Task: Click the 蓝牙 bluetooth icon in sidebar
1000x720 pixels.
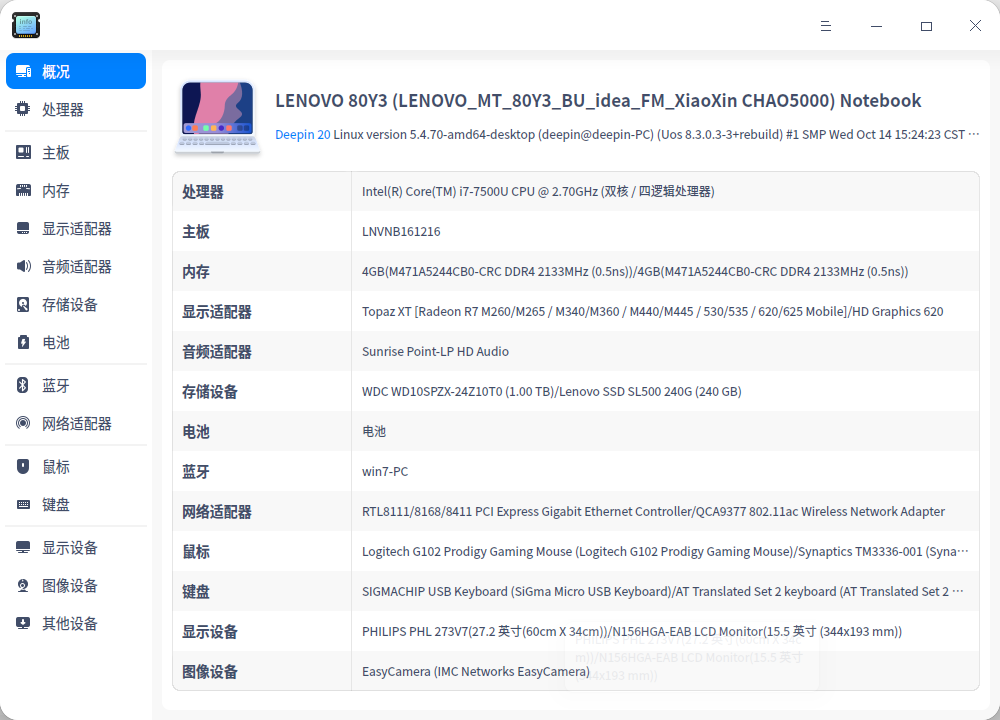Action: coord(23,385)
